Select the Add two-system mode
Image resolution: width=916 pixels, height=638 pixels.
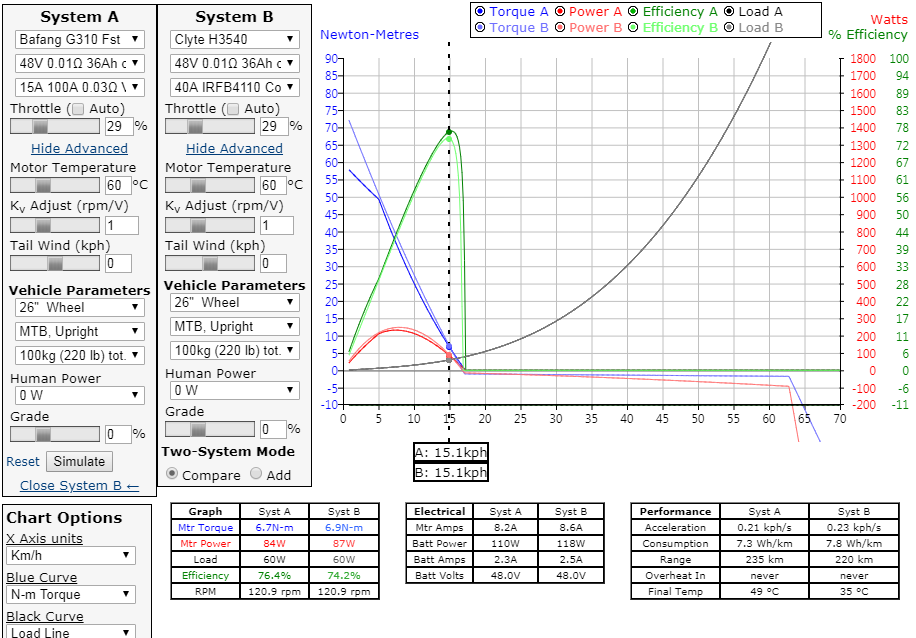pos(256,474)
